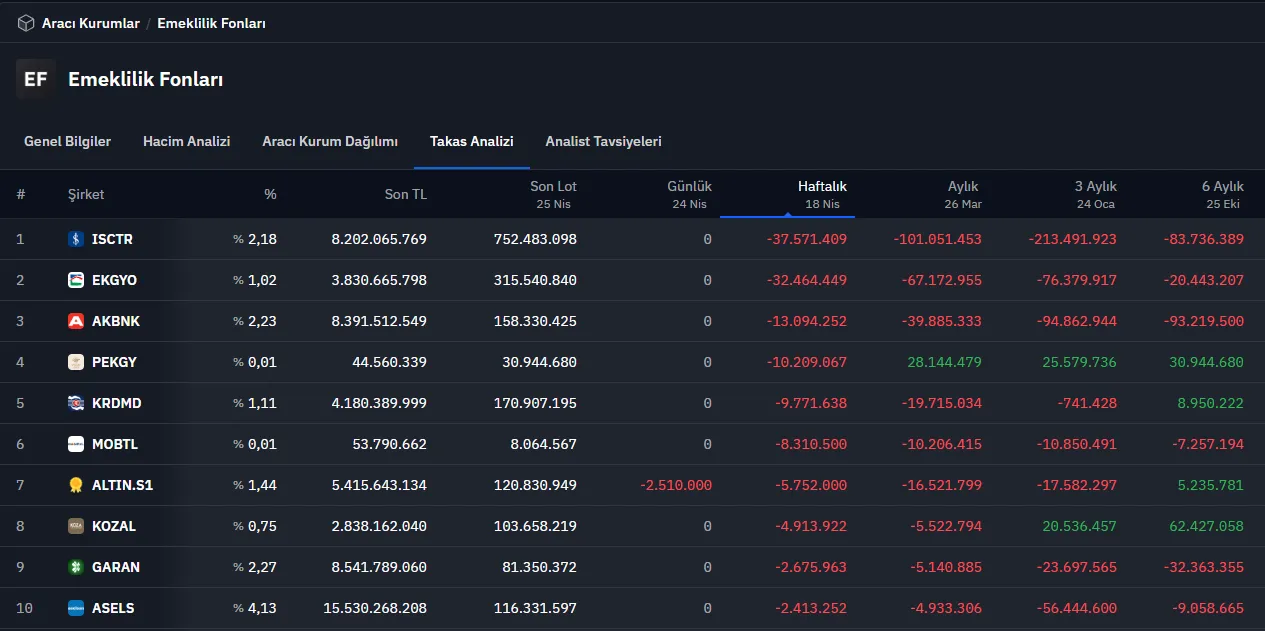The height and width of the screenshot is (631, 1265).
Task: Click the ALTIN.S1 gold medal icon
Action: (75, 485)
